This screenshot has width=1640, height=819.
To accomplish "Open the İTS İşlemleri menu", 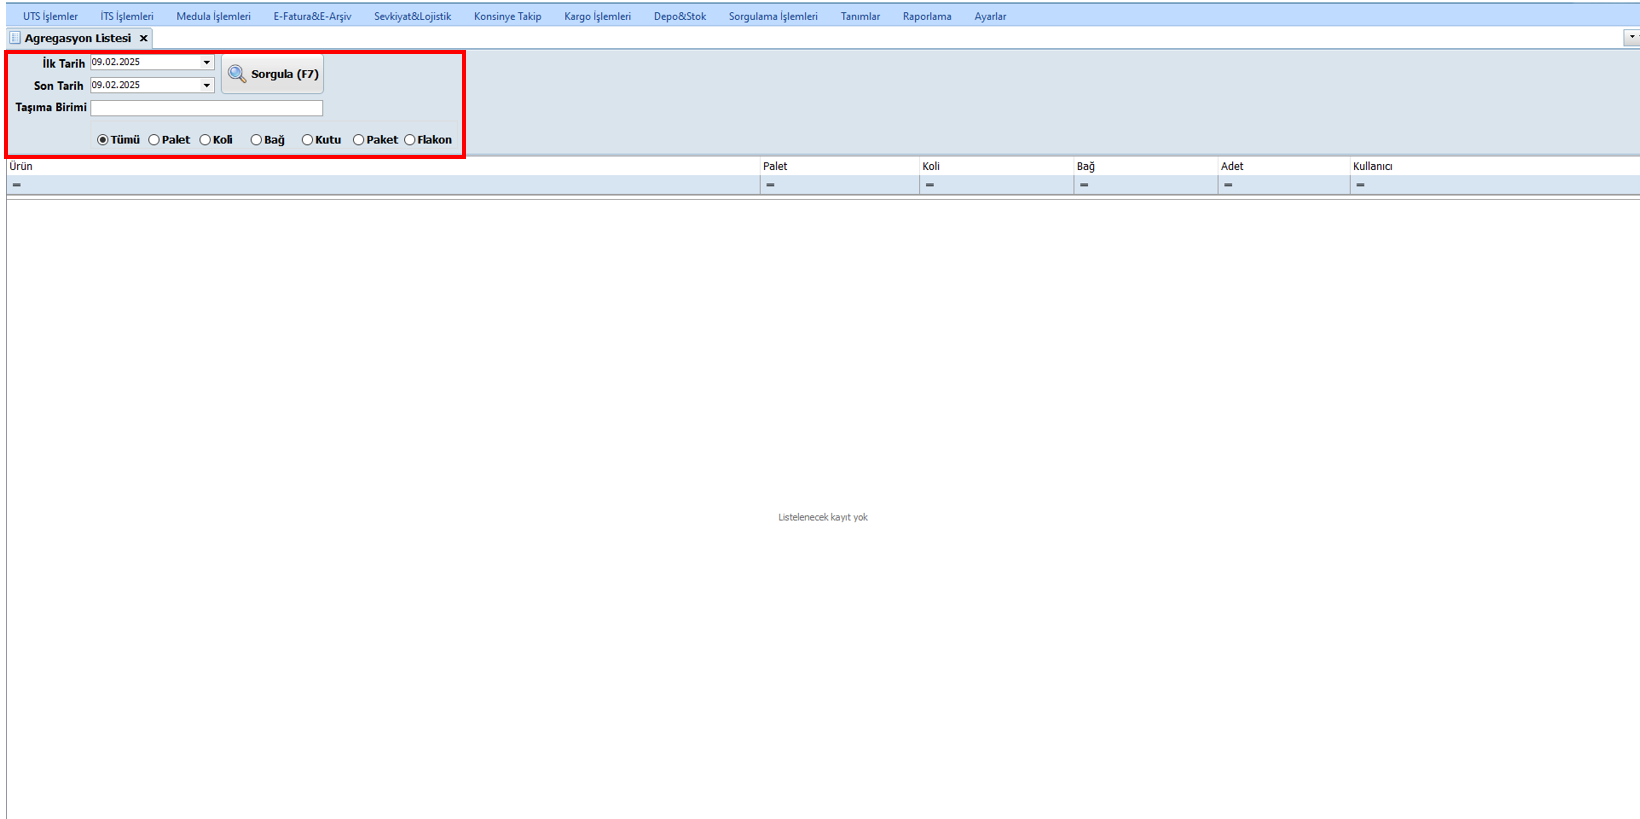I will tap(127, 16).
